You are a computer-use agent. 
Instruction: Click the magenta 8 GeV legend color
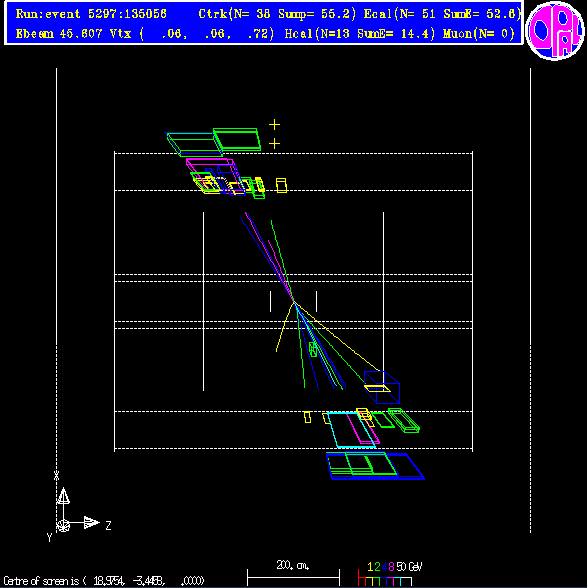coord(390,581)
